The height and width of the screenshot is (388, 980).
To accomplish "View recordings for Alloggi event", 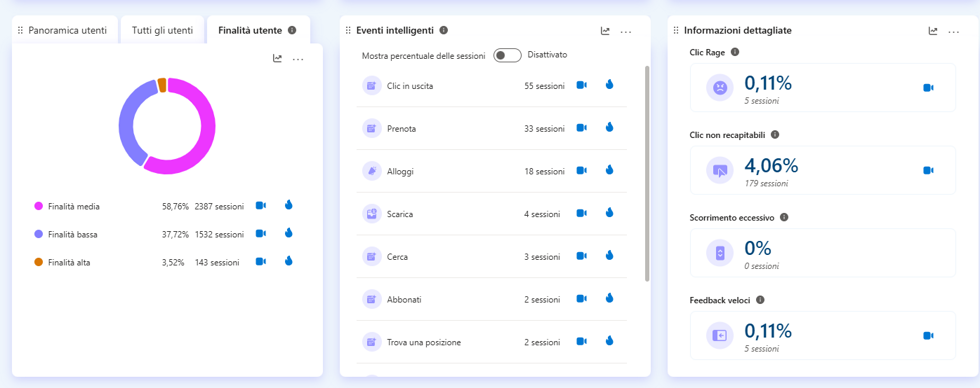I will [581, 170].
